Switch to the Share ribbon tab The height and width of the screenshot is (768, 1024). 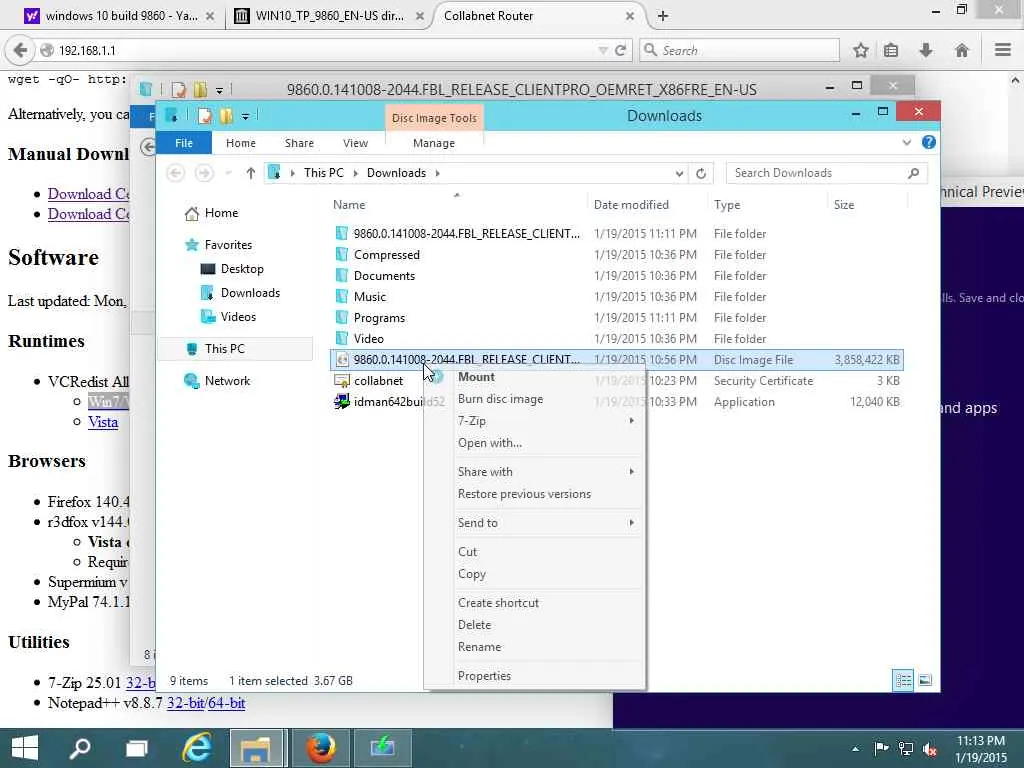299,143
